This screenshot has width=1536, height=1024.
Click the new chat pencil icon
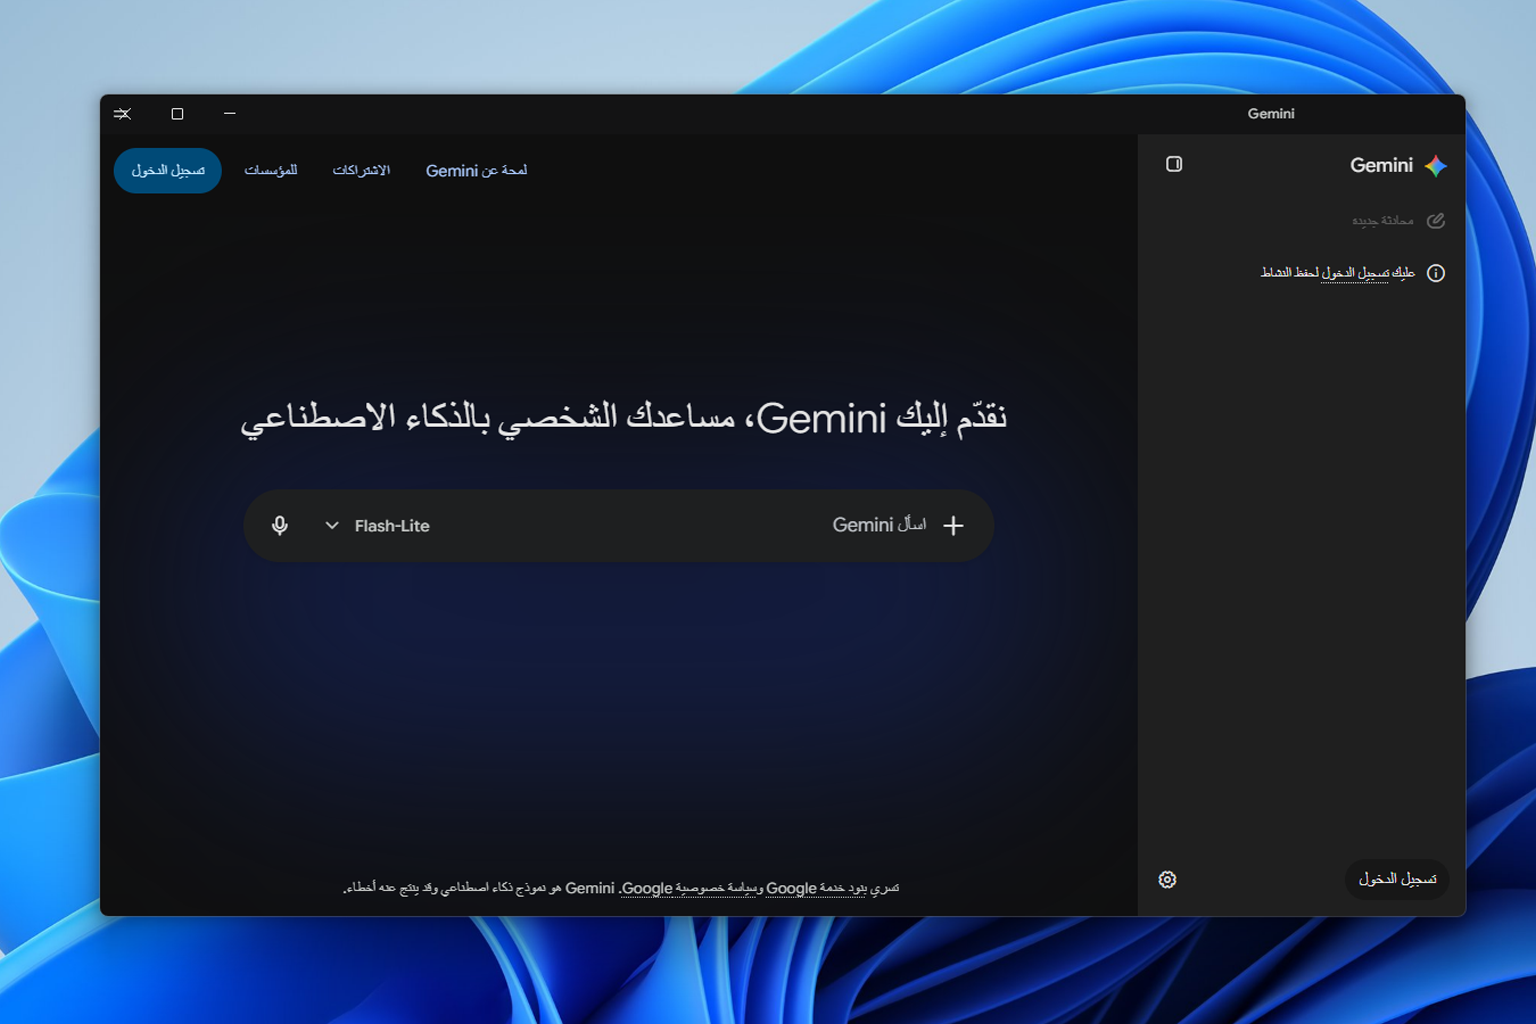tap(1436, 221)
